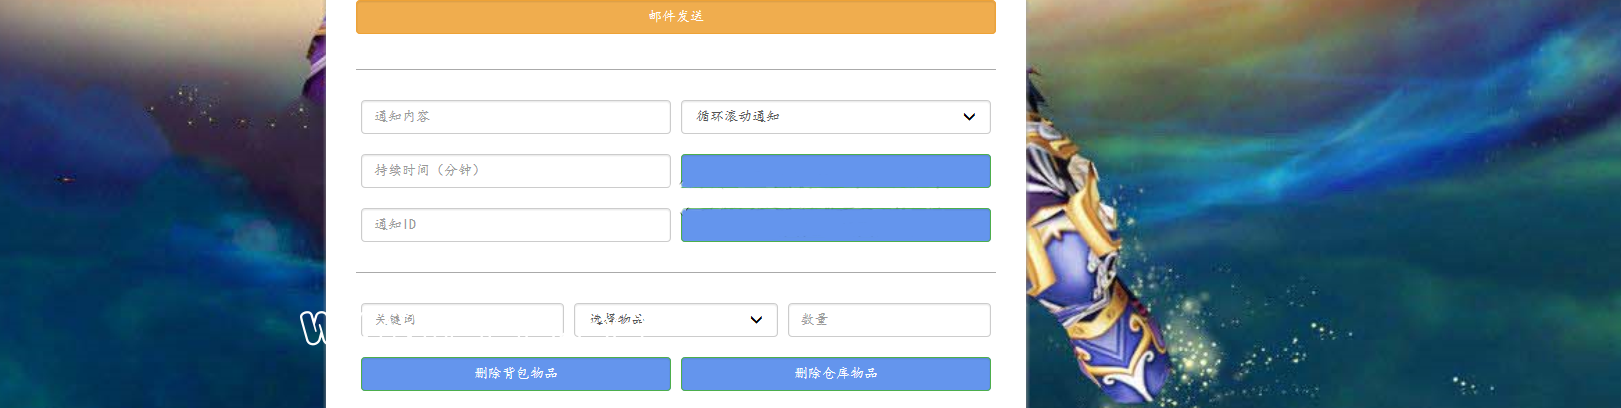Viewport: 1621px width, 408px height.
Task: Pick an item via the 选择物品 combo box
Action: coord(675,320)
